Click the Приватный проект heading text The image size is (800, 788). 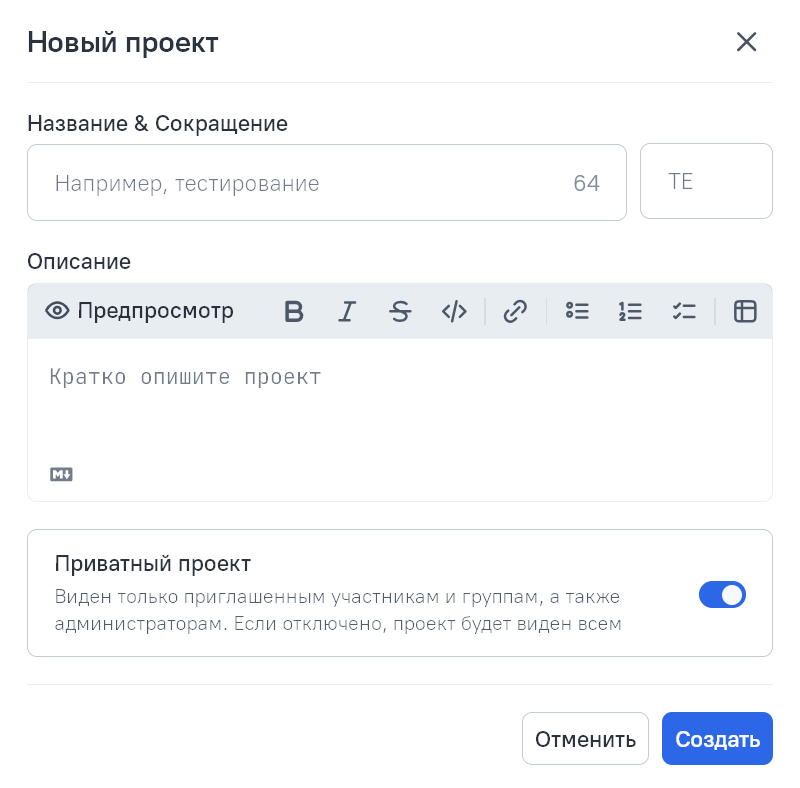pyautogui.click(x=153, y=562)
